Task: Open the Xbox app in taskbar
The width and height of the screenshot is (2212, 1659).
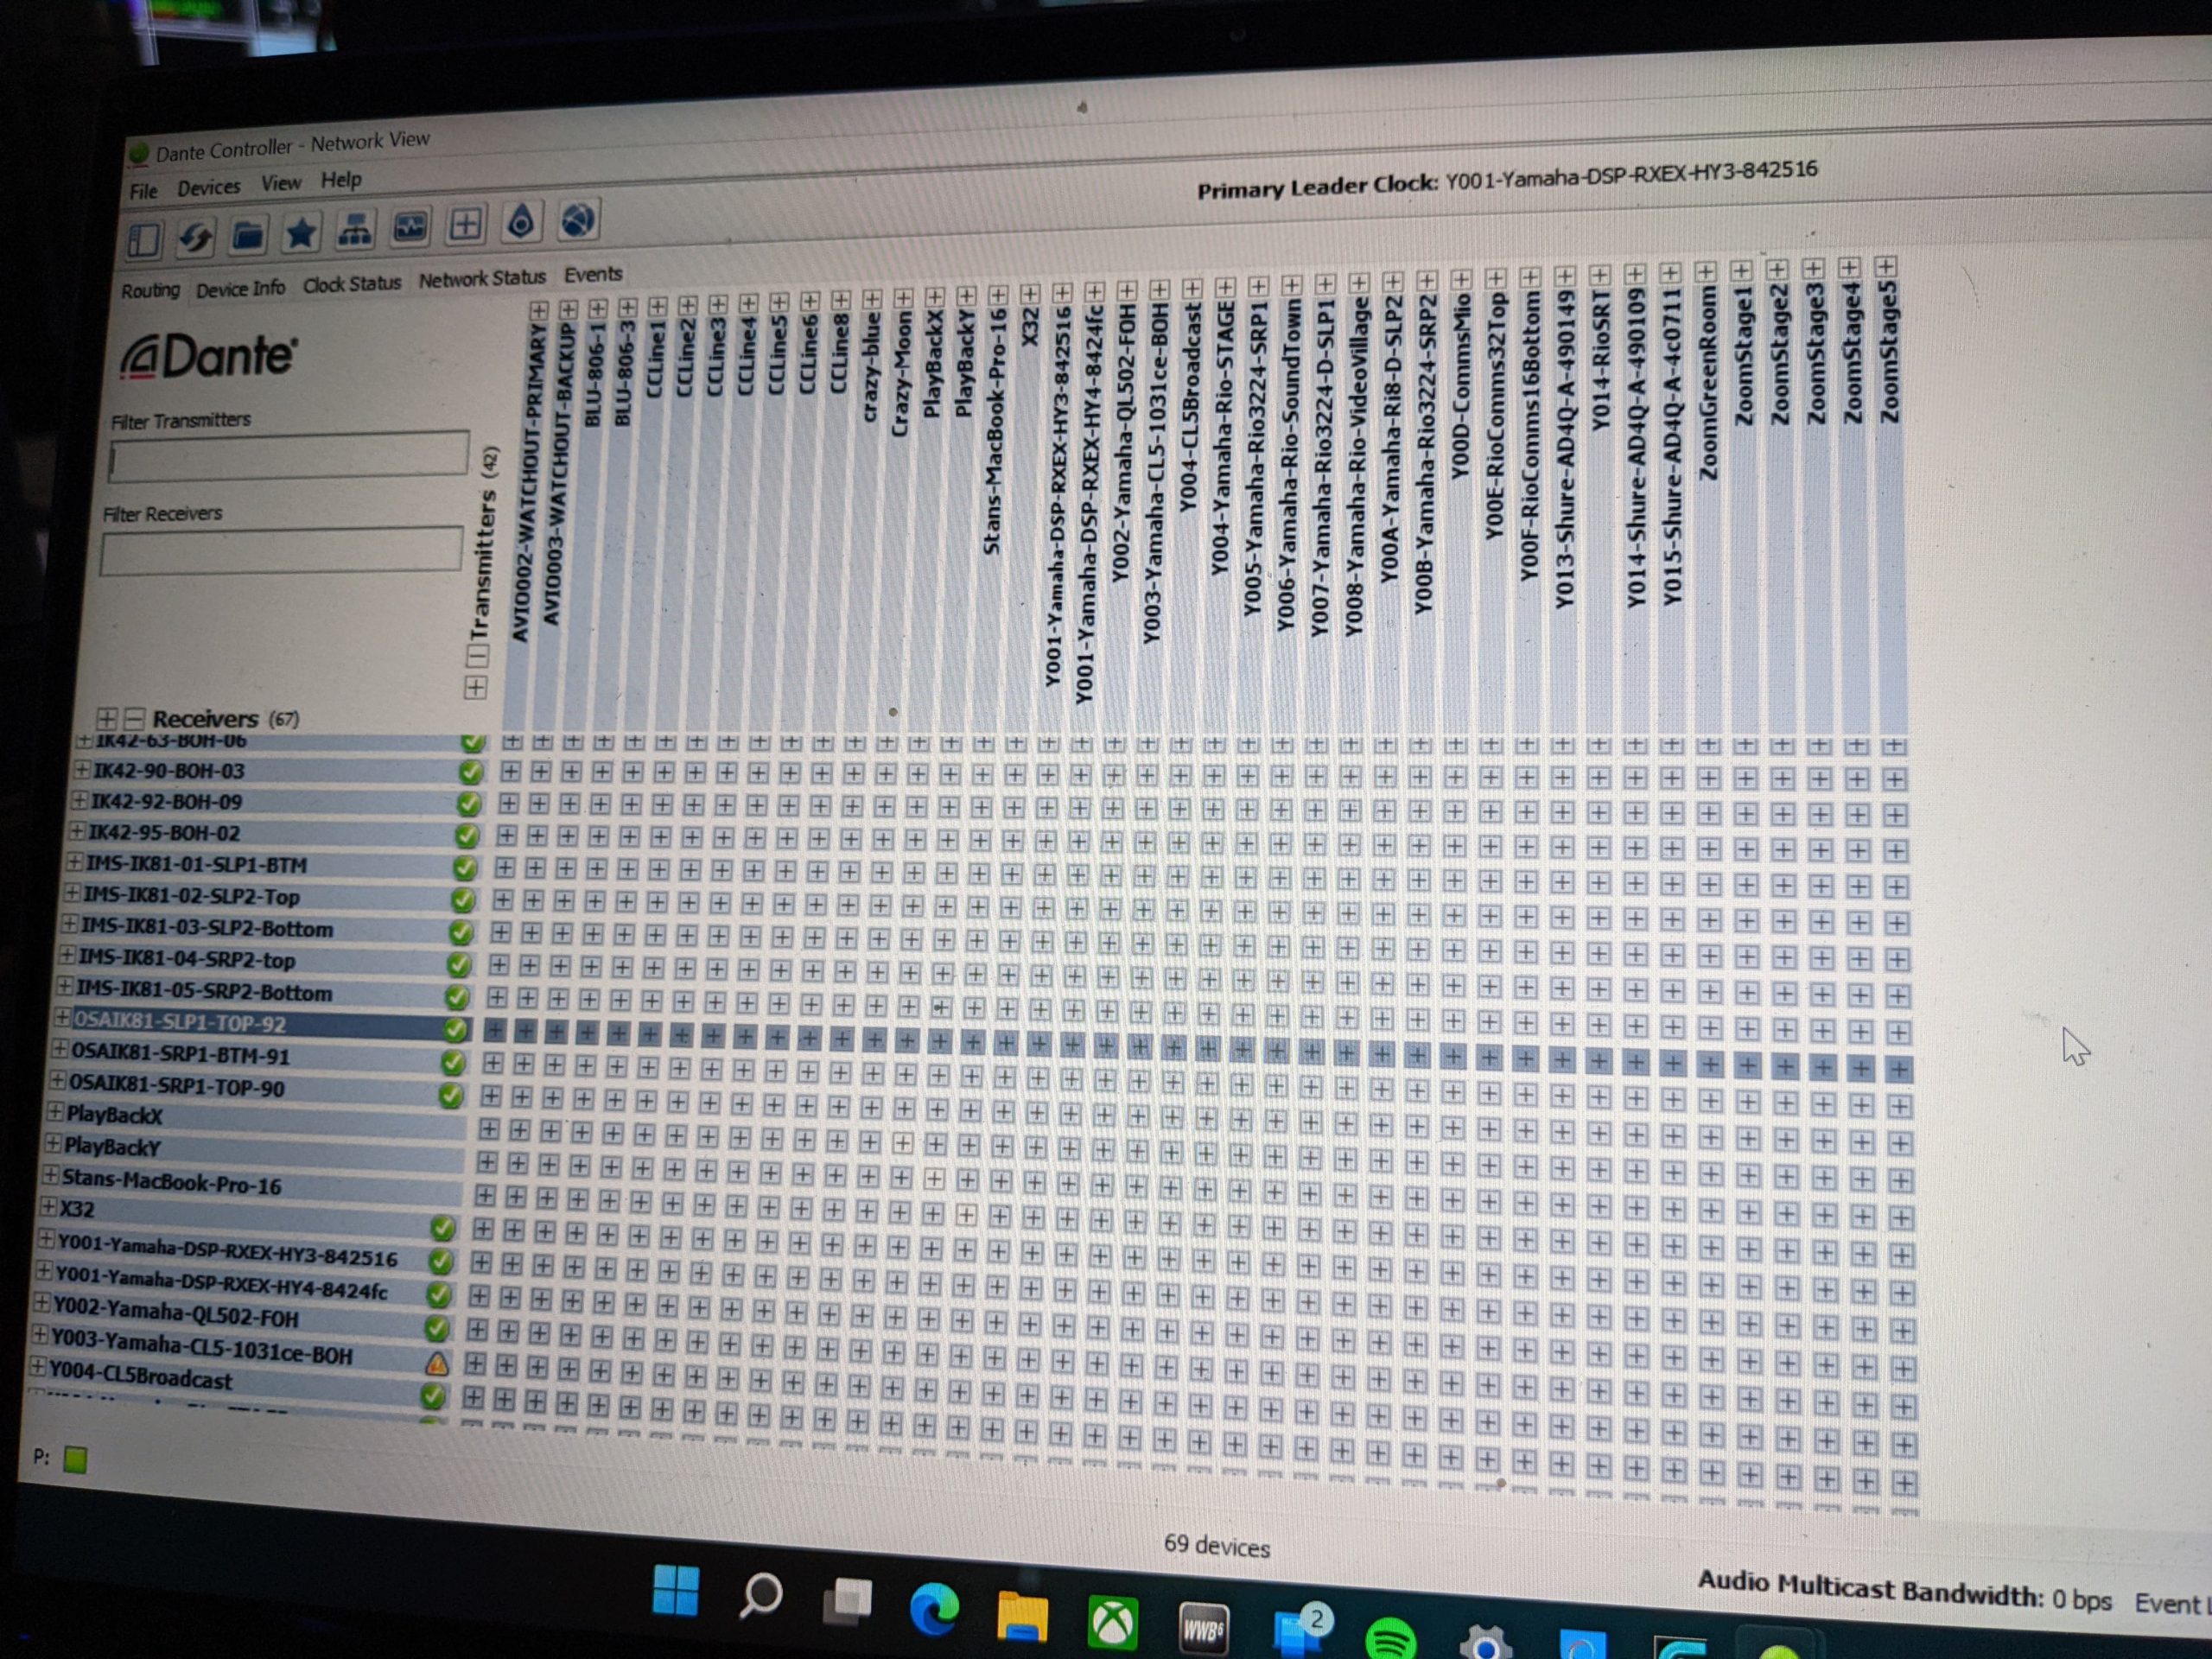Action: click(x=1112, y=1623)
